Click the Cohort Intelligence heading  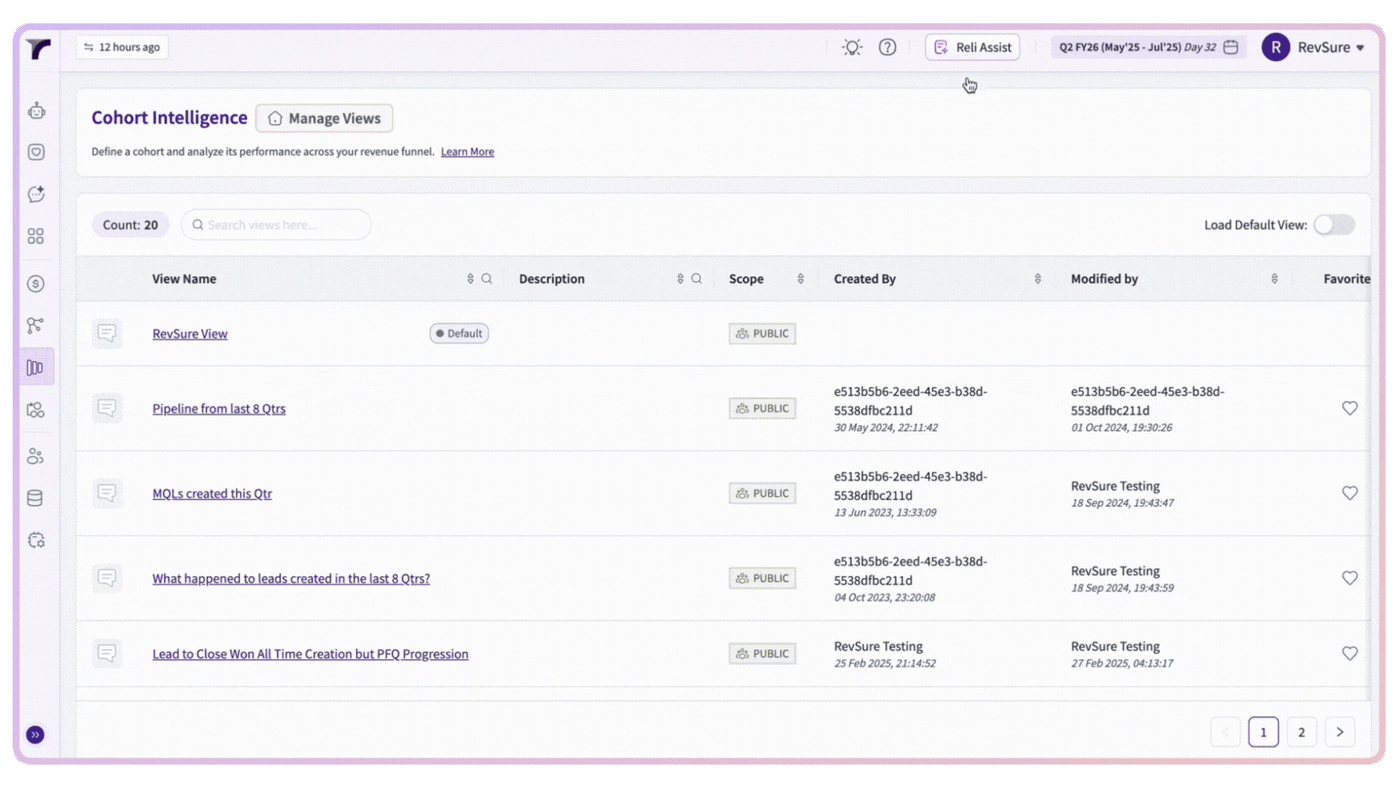[169, 118]
